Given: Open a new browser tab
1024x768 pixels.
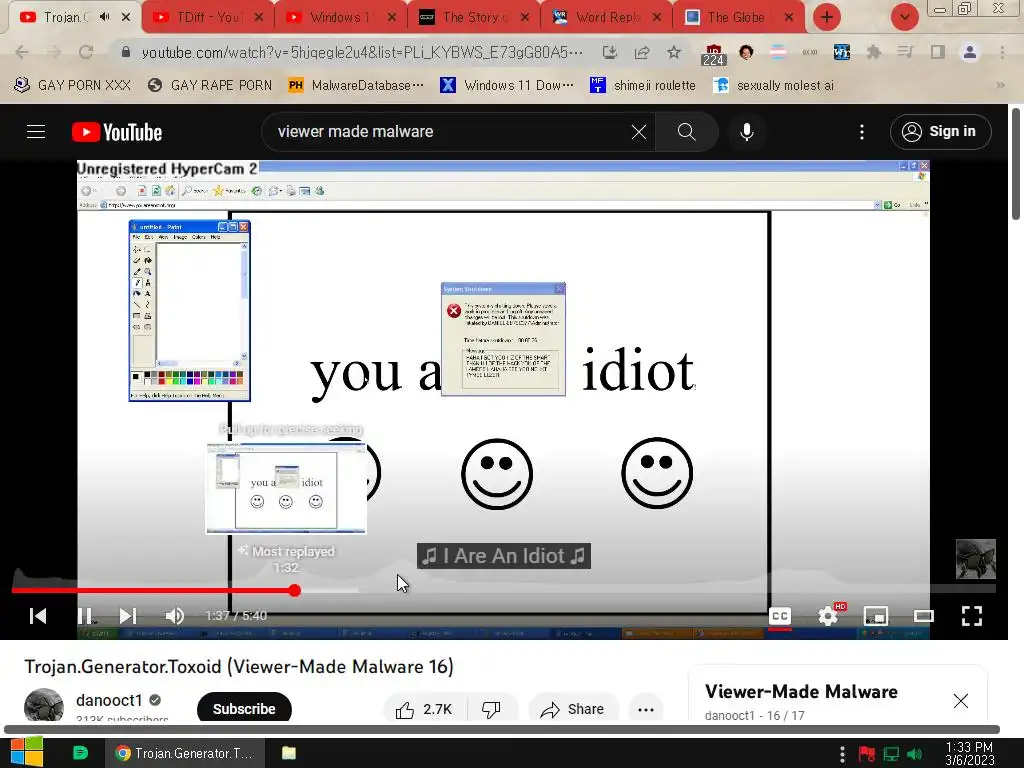Looking at the screenshot, I should click(x=827, y=18).
